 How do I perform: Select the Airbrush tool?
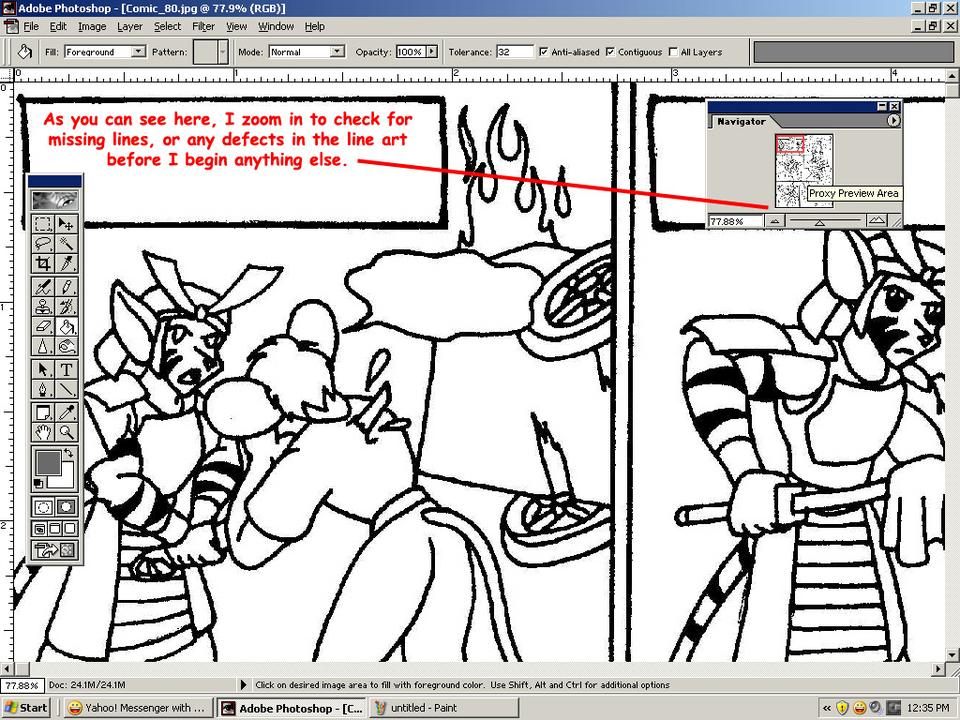click(x=43, y=287)
